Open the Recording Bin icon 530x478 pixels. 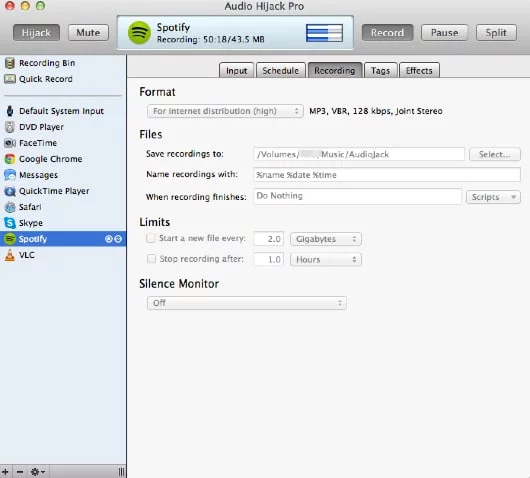click(x=10, y=63)
